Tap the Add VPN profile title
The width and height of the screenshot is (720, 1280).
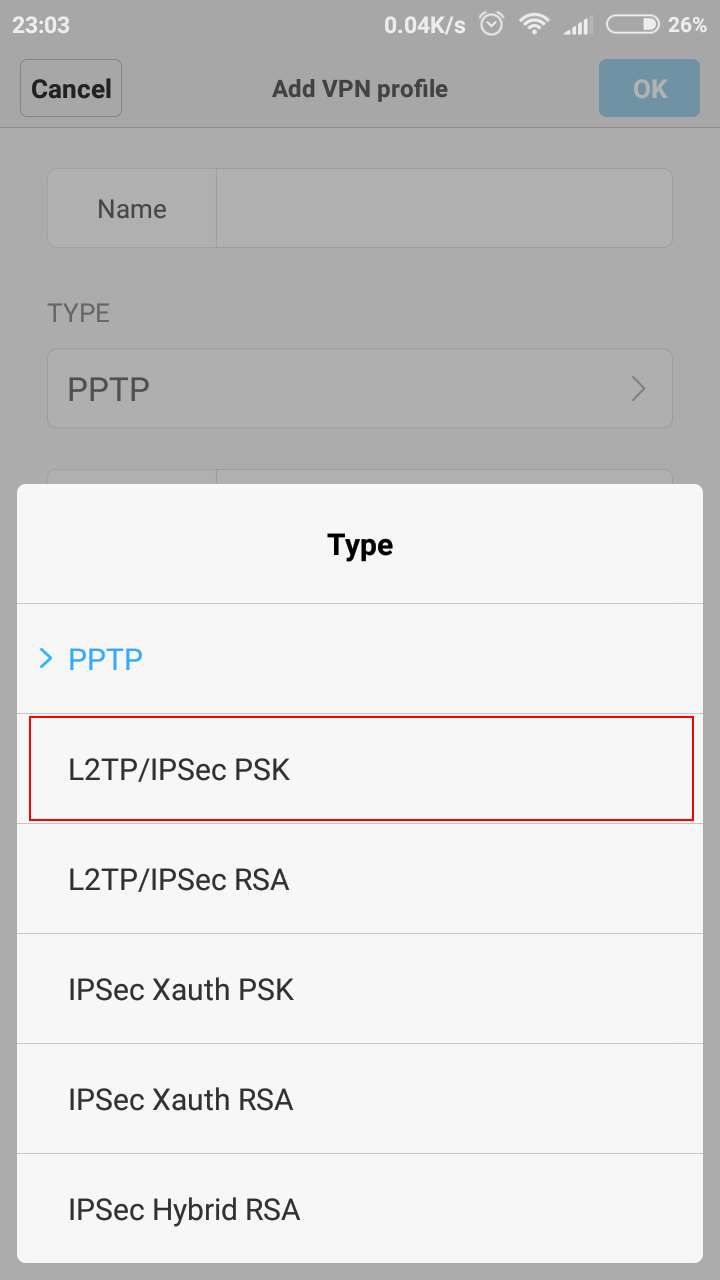360,89
